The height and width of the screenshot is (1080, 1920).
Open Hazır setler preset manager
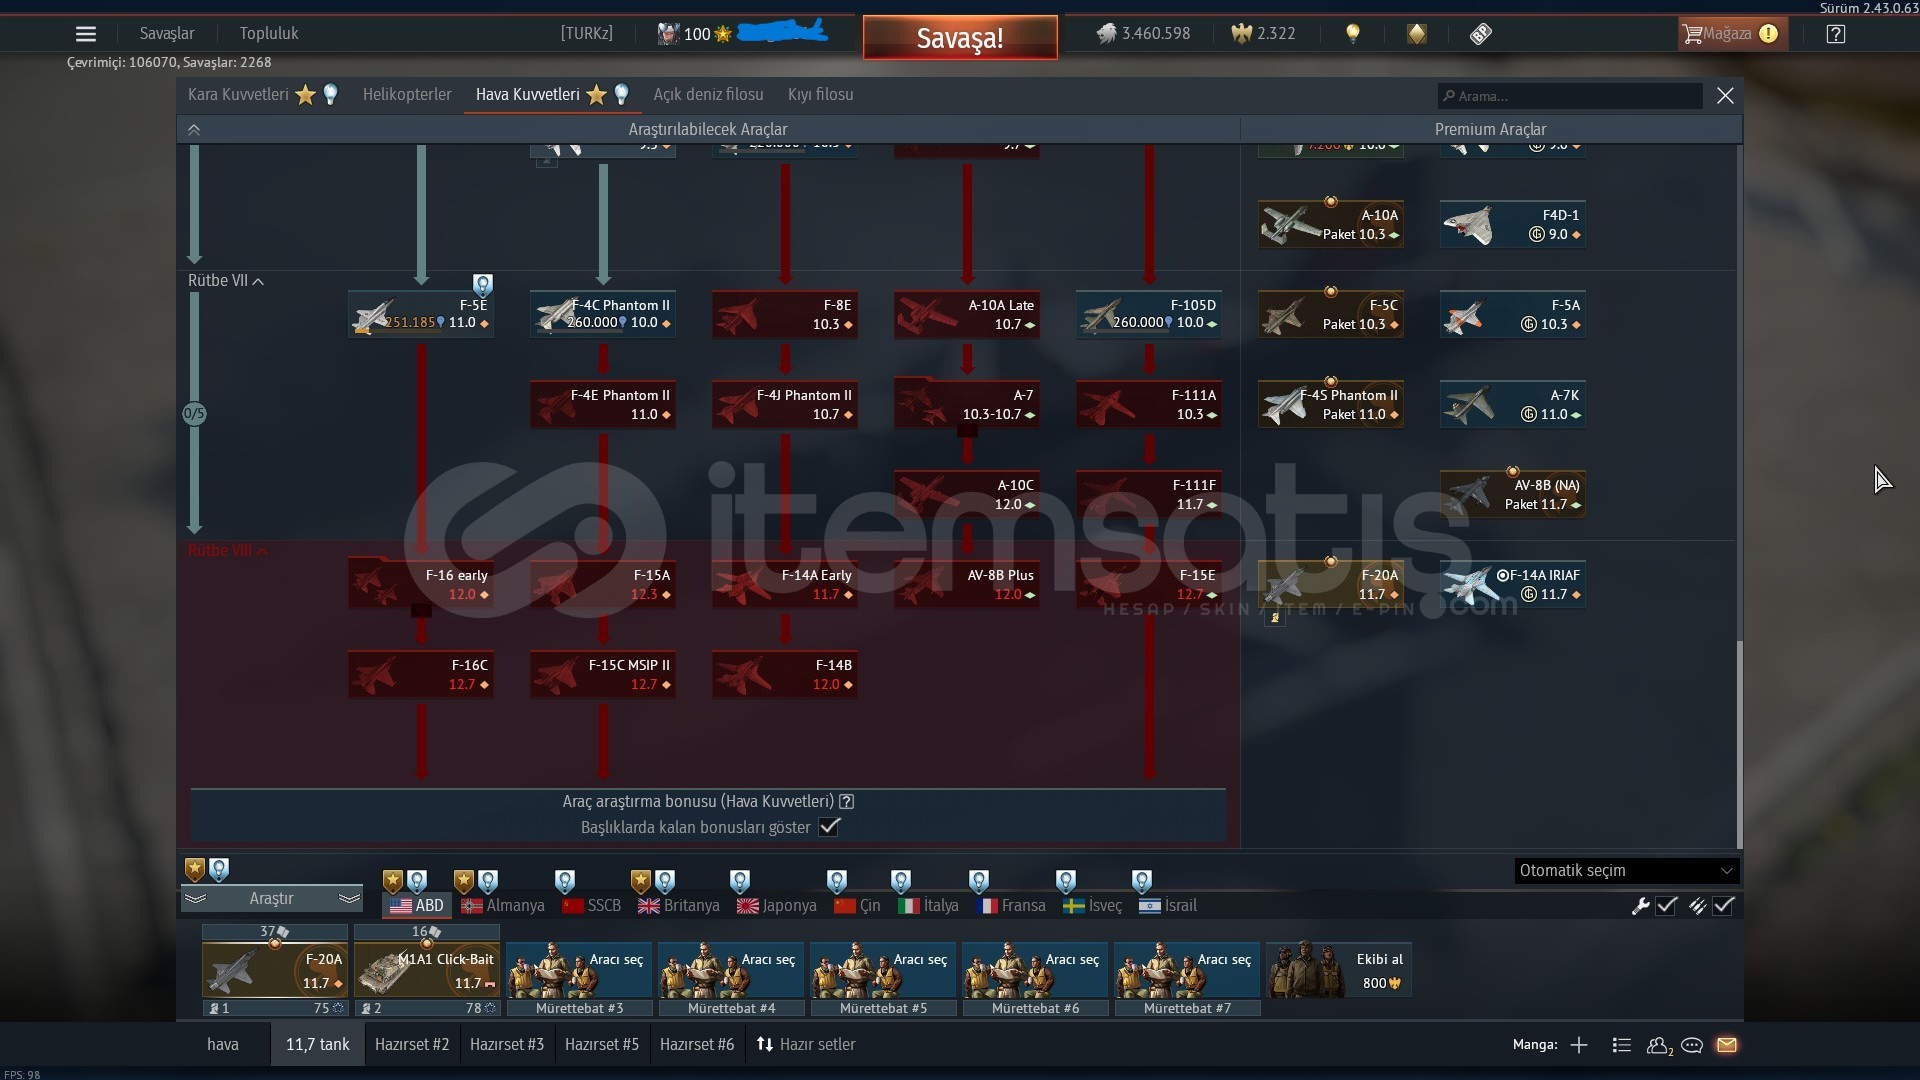[x=806, y=1044]
